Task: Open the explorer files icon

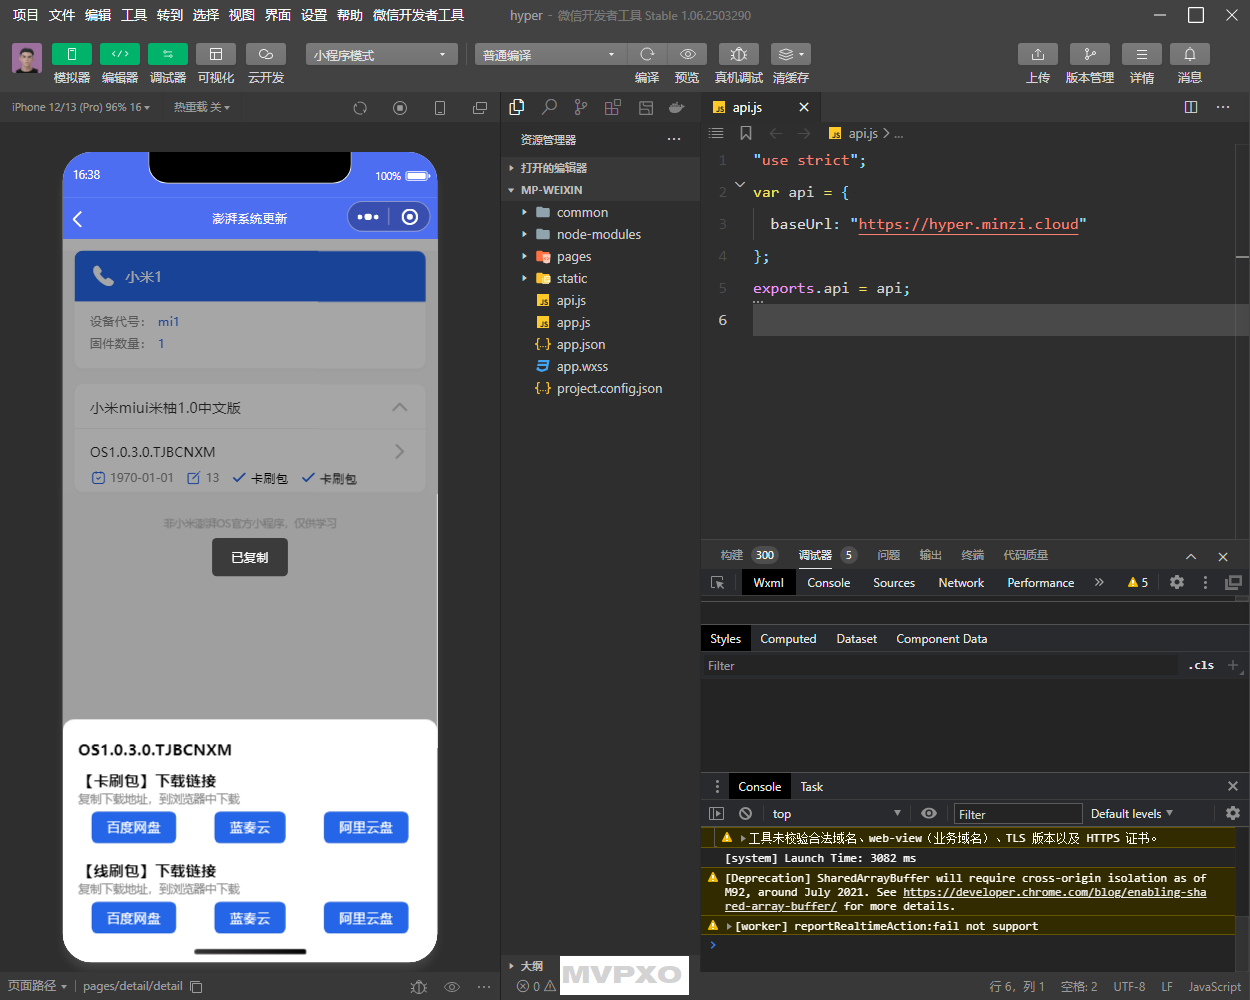Action: coord(517,107)
